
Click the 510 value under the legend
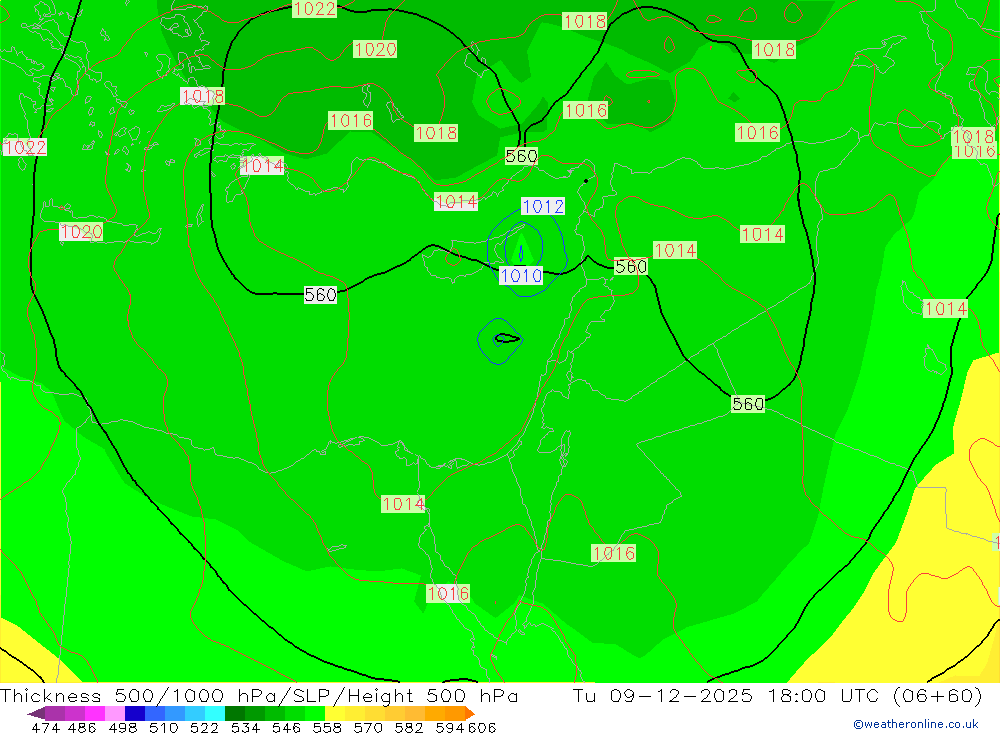point(163,727)
